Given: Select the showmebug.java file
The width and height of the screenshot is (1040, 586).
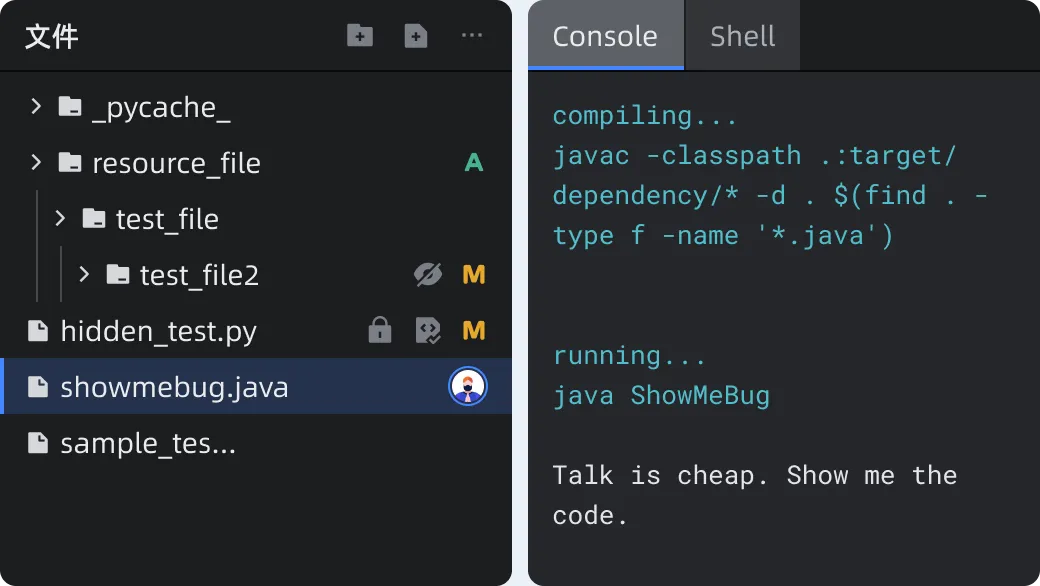Looking at the screenshot, I should (x=174, y=387).
